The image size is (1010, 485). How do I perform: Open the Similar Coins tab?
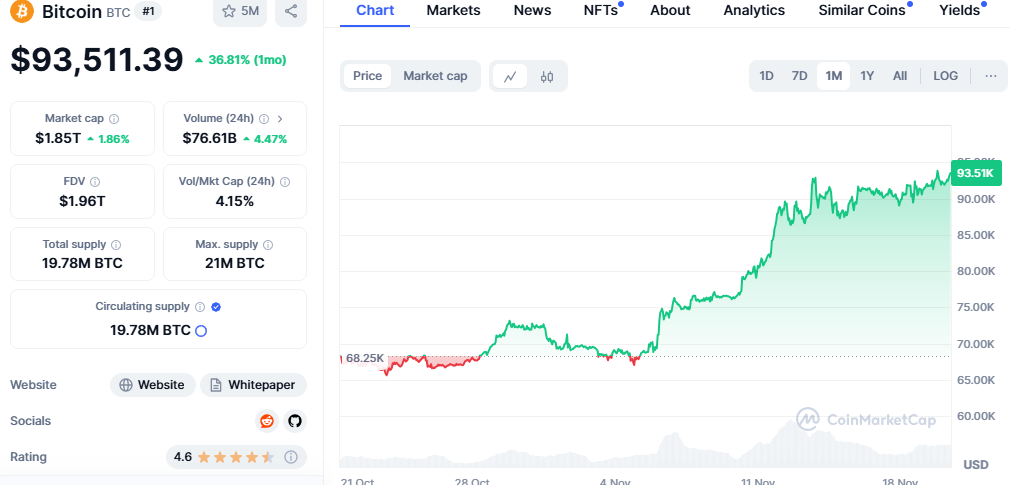[862, 10]
